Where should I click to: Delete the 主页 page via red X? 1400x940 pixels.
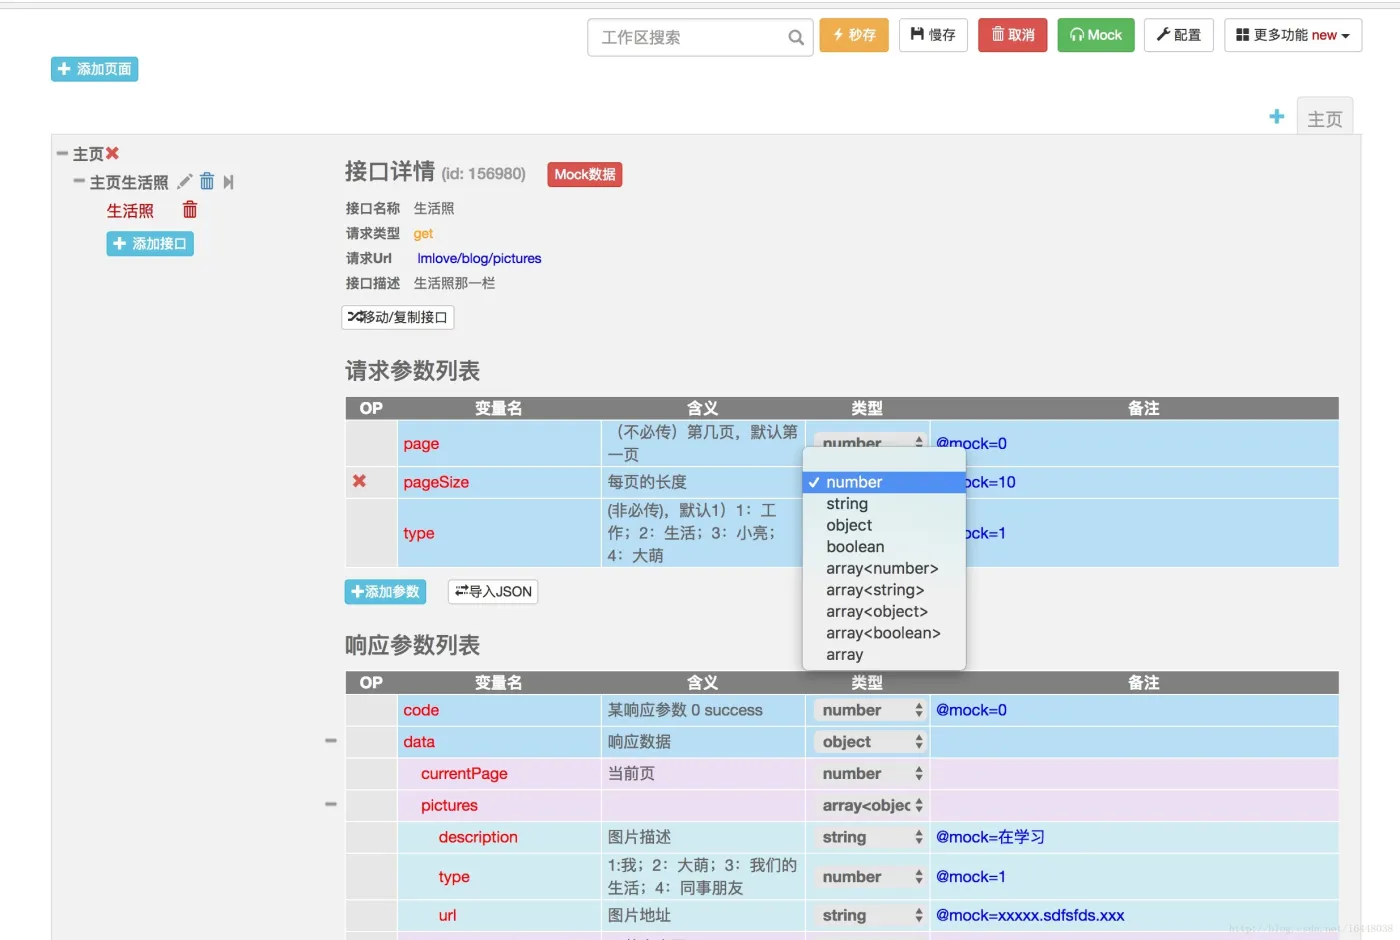click(x=112, y=153)
